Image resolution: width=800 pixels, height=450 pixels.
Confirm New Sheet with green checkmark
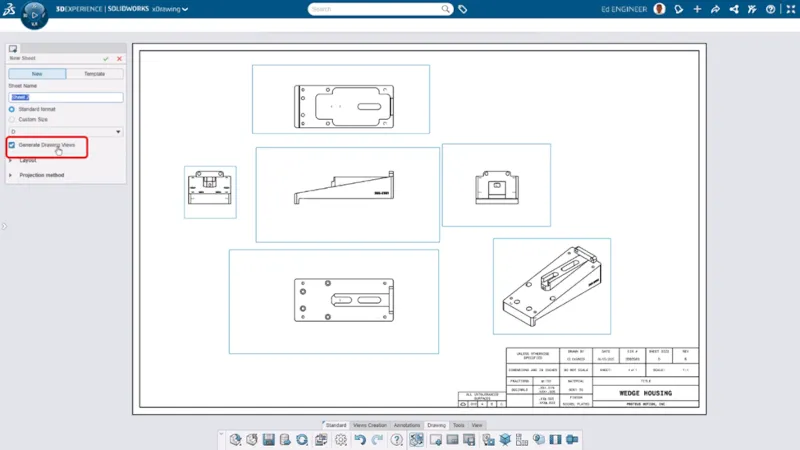[106, 59]
